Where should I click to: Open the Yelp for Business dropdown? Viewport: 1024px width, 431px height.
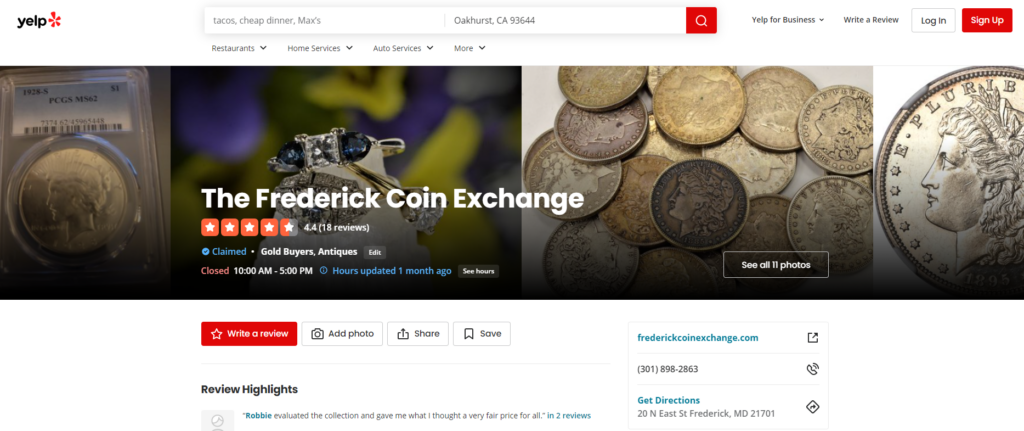pyautogui.click(x=788, y=20)
